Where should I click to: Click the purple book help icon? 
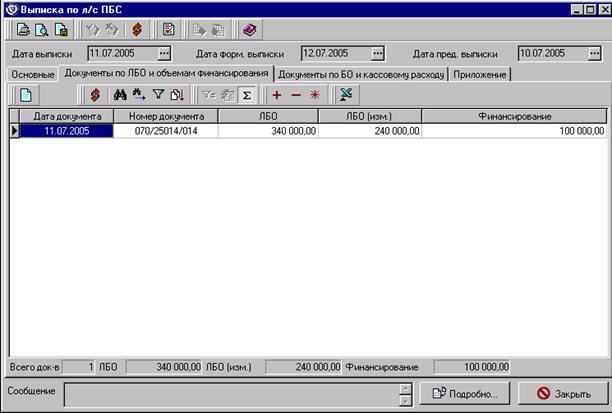coord(250,30)
